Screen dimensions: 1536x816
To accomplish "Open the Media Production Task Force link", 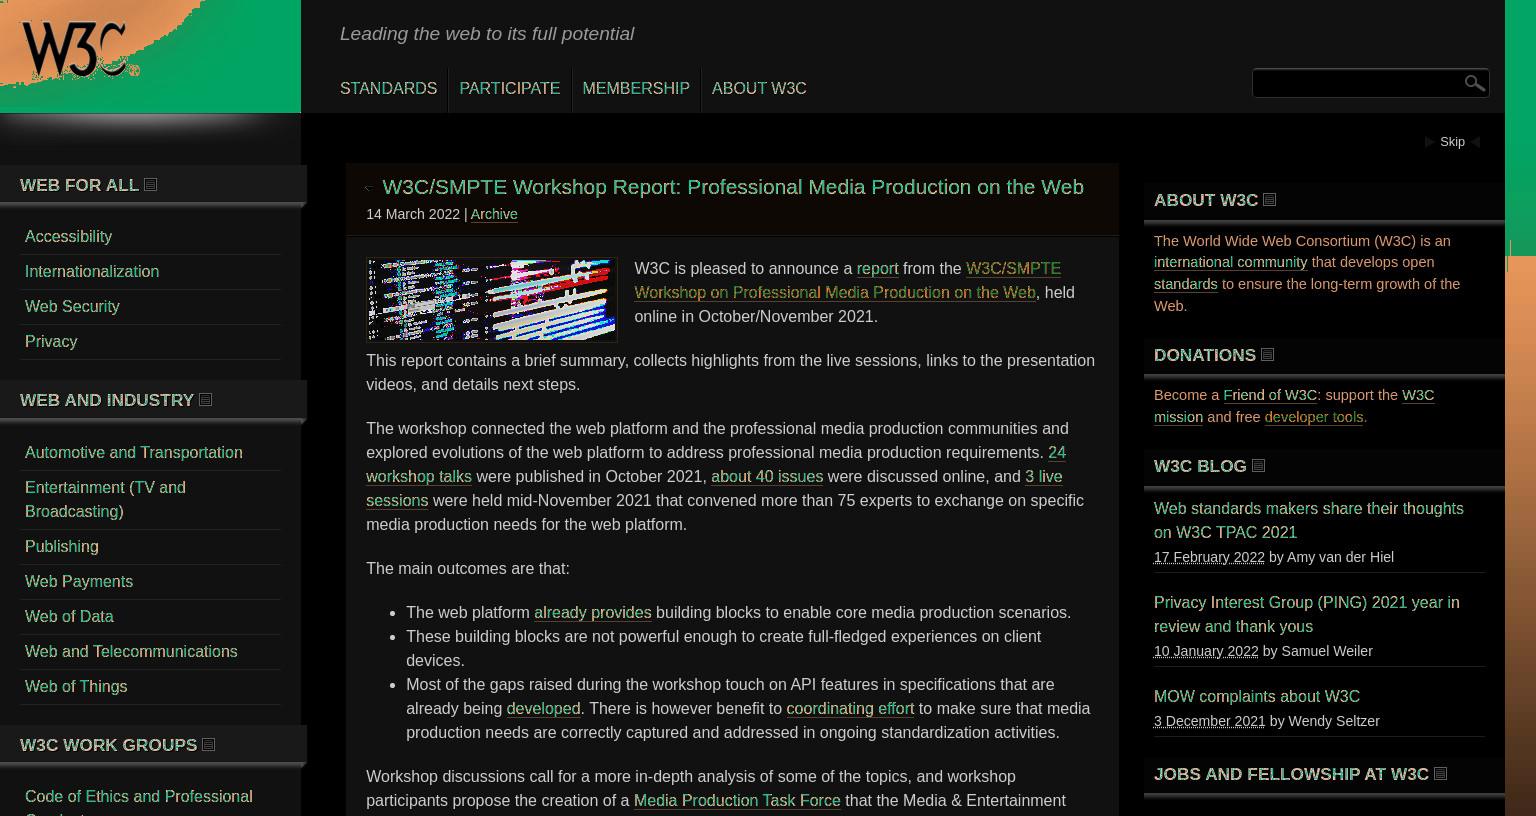I will point(737,800).
